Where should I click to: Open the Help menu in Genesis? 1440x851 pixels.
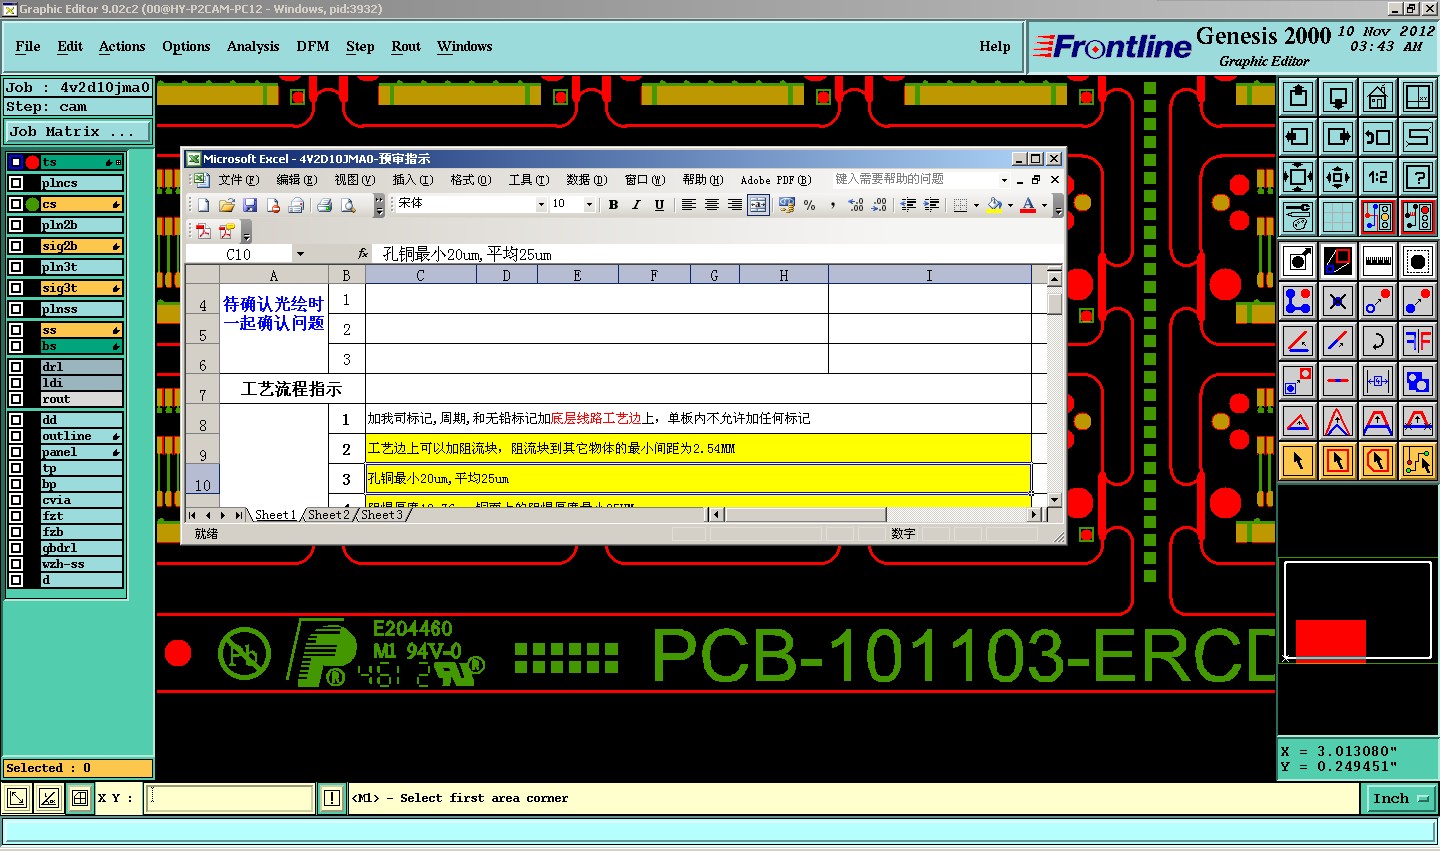tap(995, 47)
